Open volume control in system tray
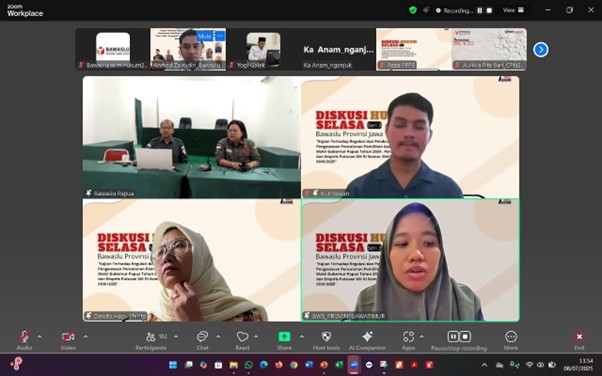 tap(541, 364)
